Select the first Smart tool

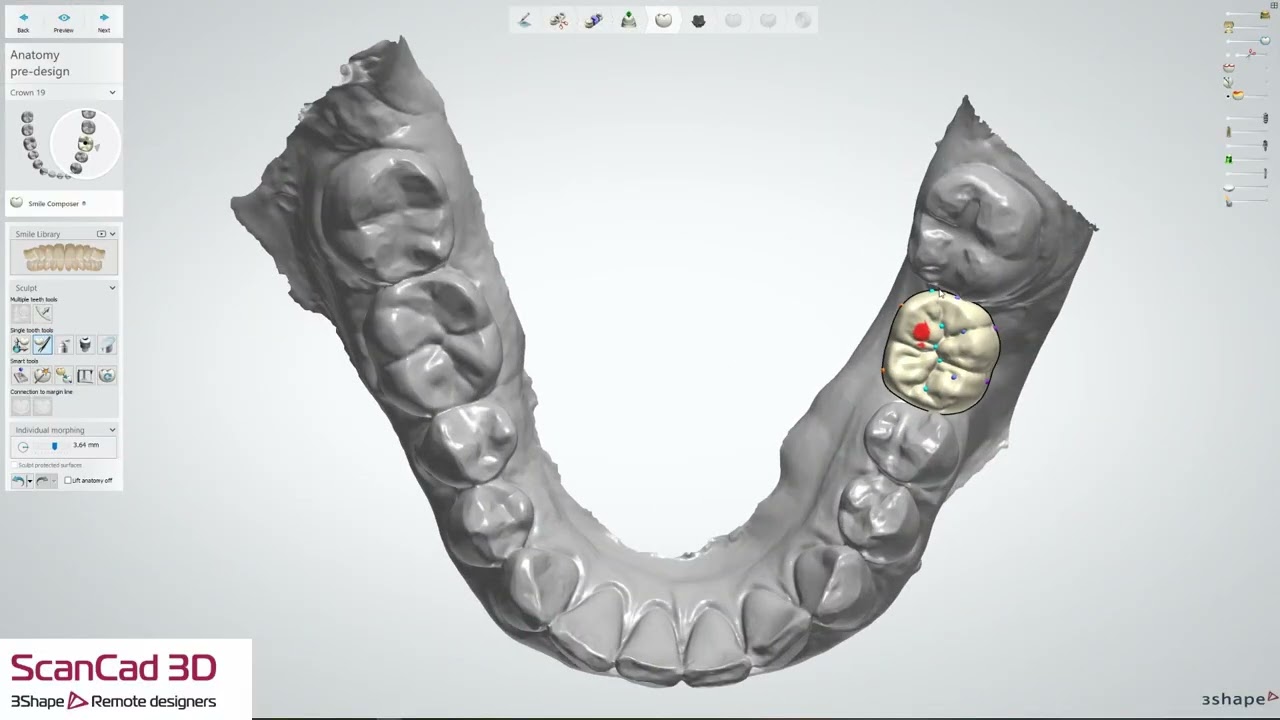21,375
